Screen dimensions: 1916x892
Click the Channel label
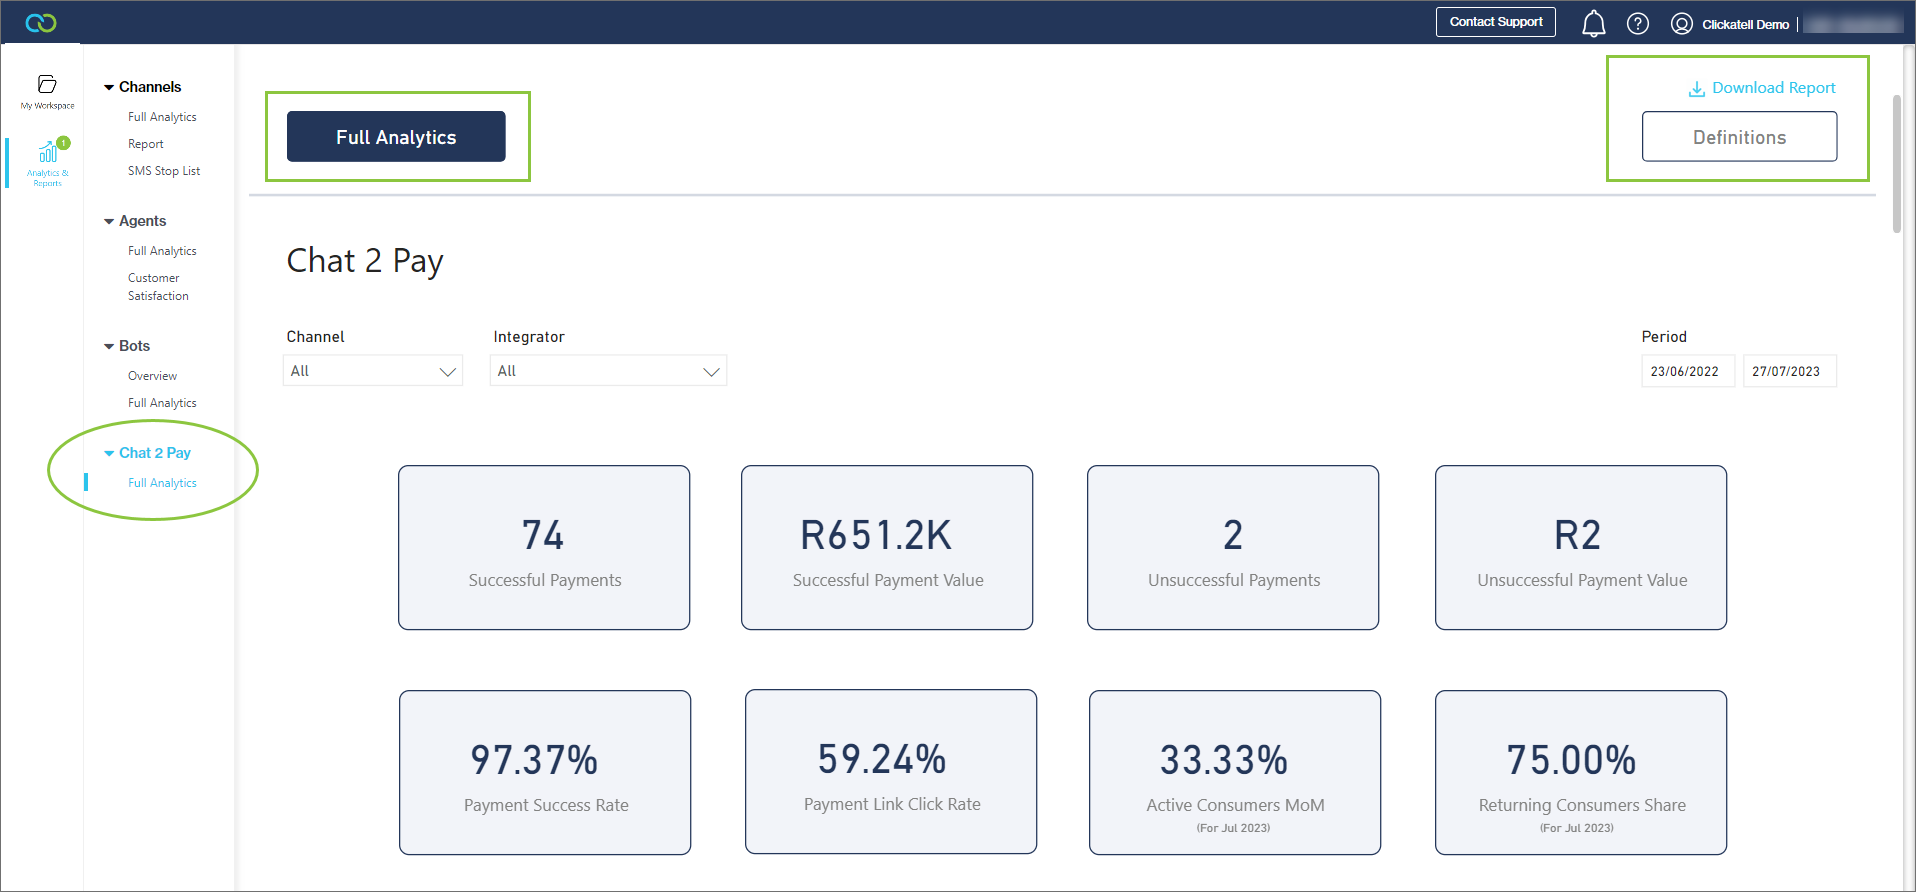(315, 337)
